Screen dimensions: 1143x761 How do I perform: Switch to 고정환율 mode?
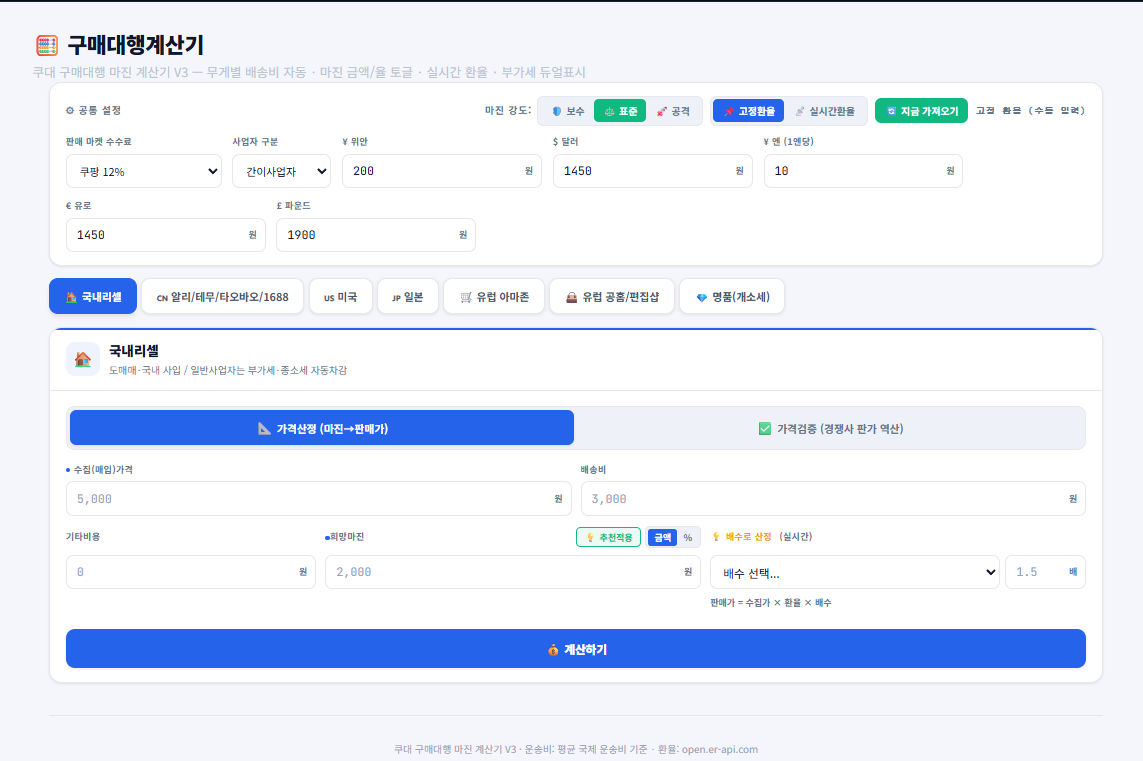[749, 111]
